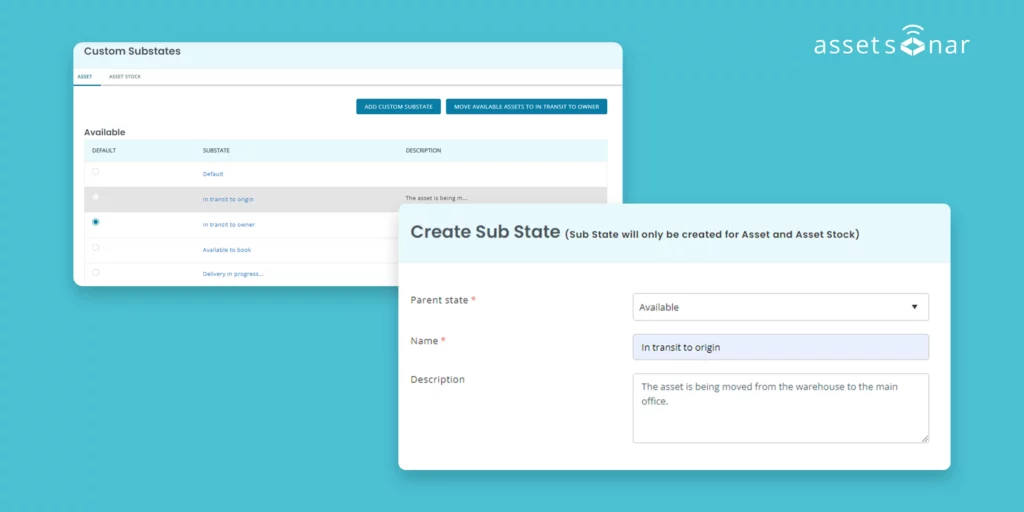The image size is (1024, 512).
Task: Click the Description textarea resize handle
Action: pyautogui.click(x=924, y=438)
